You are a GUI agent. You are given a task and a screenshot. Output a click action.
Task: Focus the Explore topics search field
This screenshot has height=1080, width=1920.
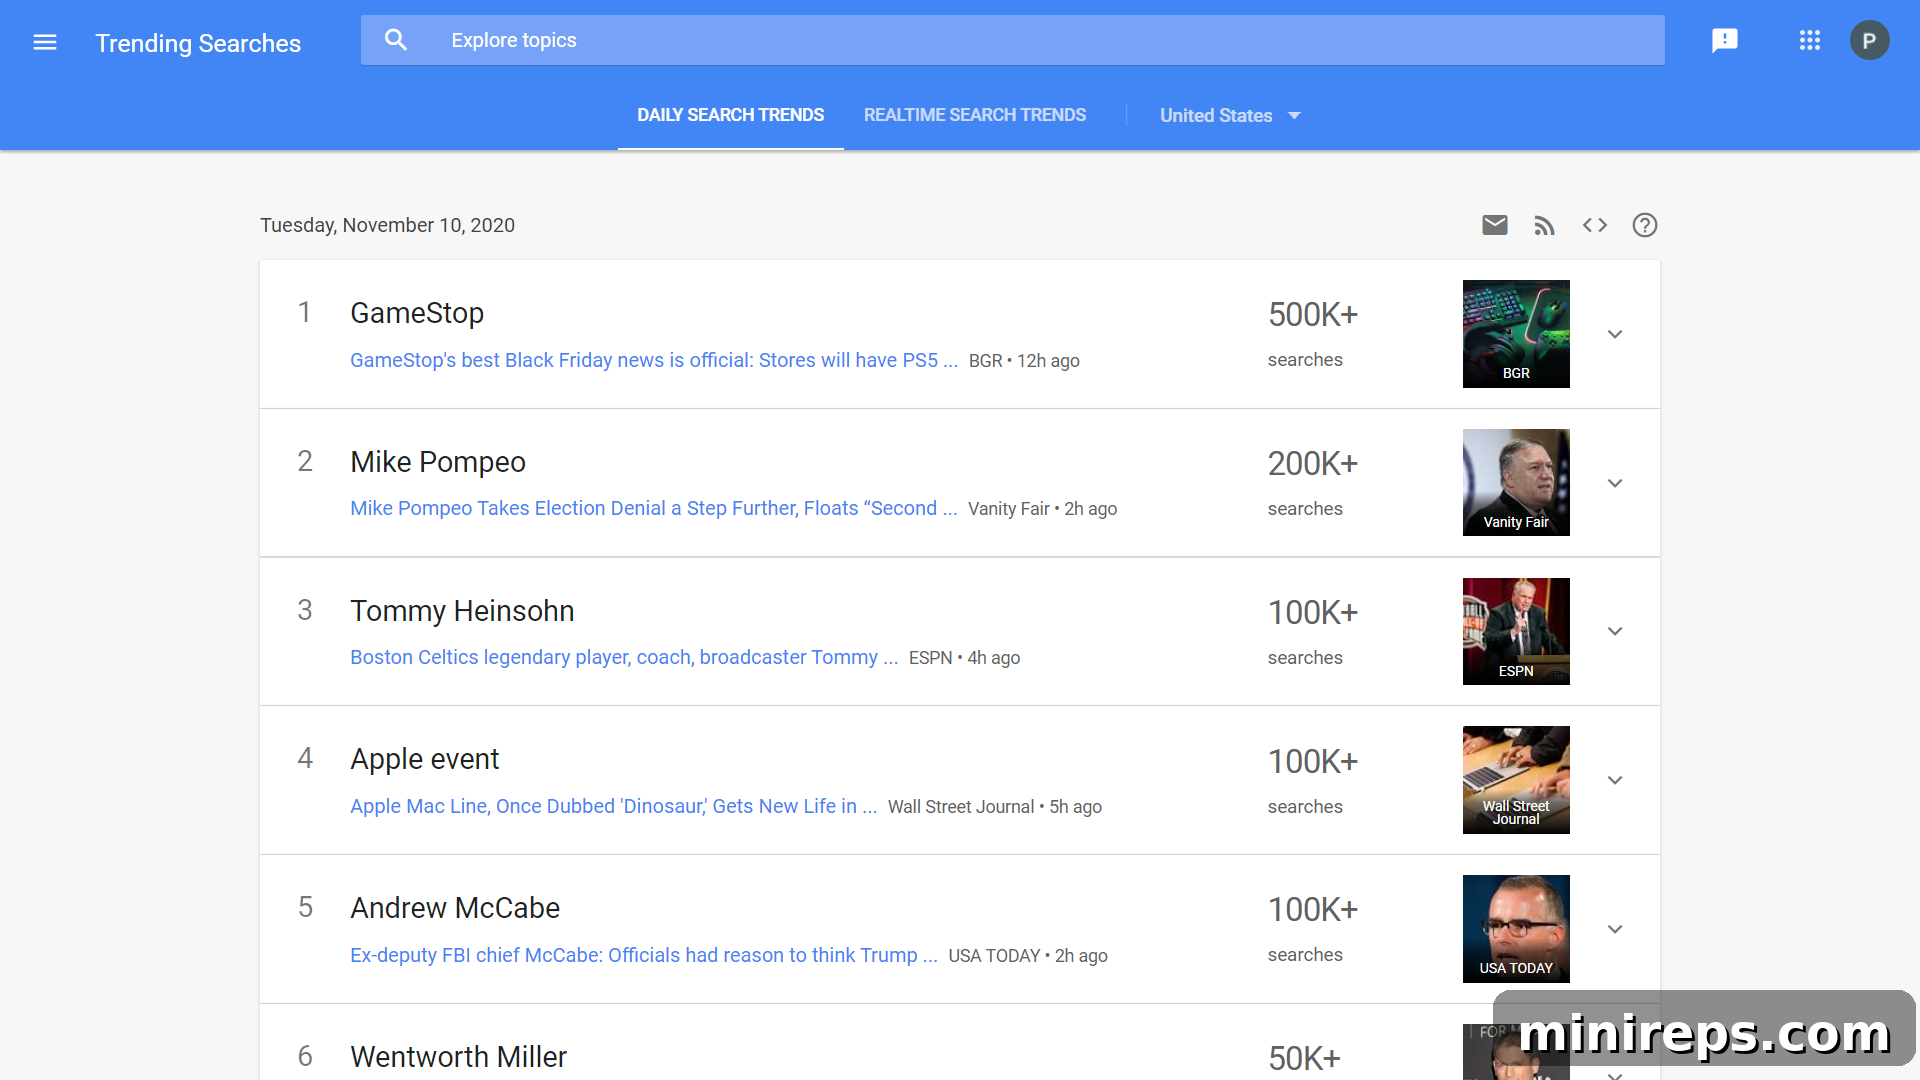point(1013,40)
